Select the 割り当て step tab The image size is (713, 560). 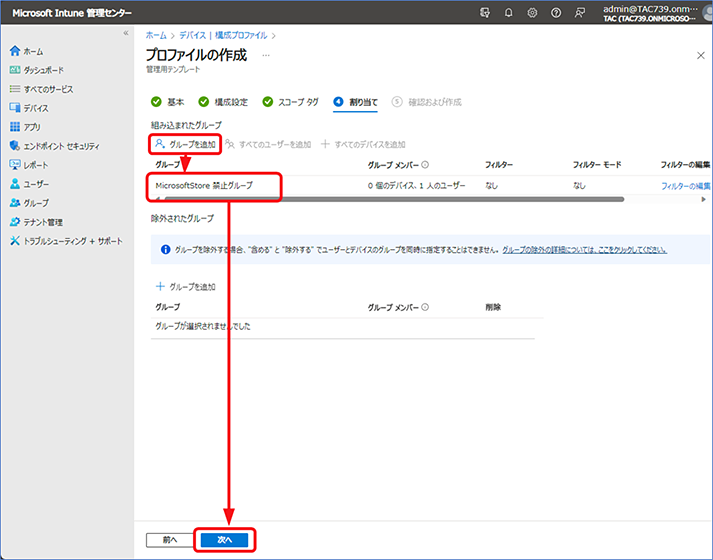click(x=356, y=102)
